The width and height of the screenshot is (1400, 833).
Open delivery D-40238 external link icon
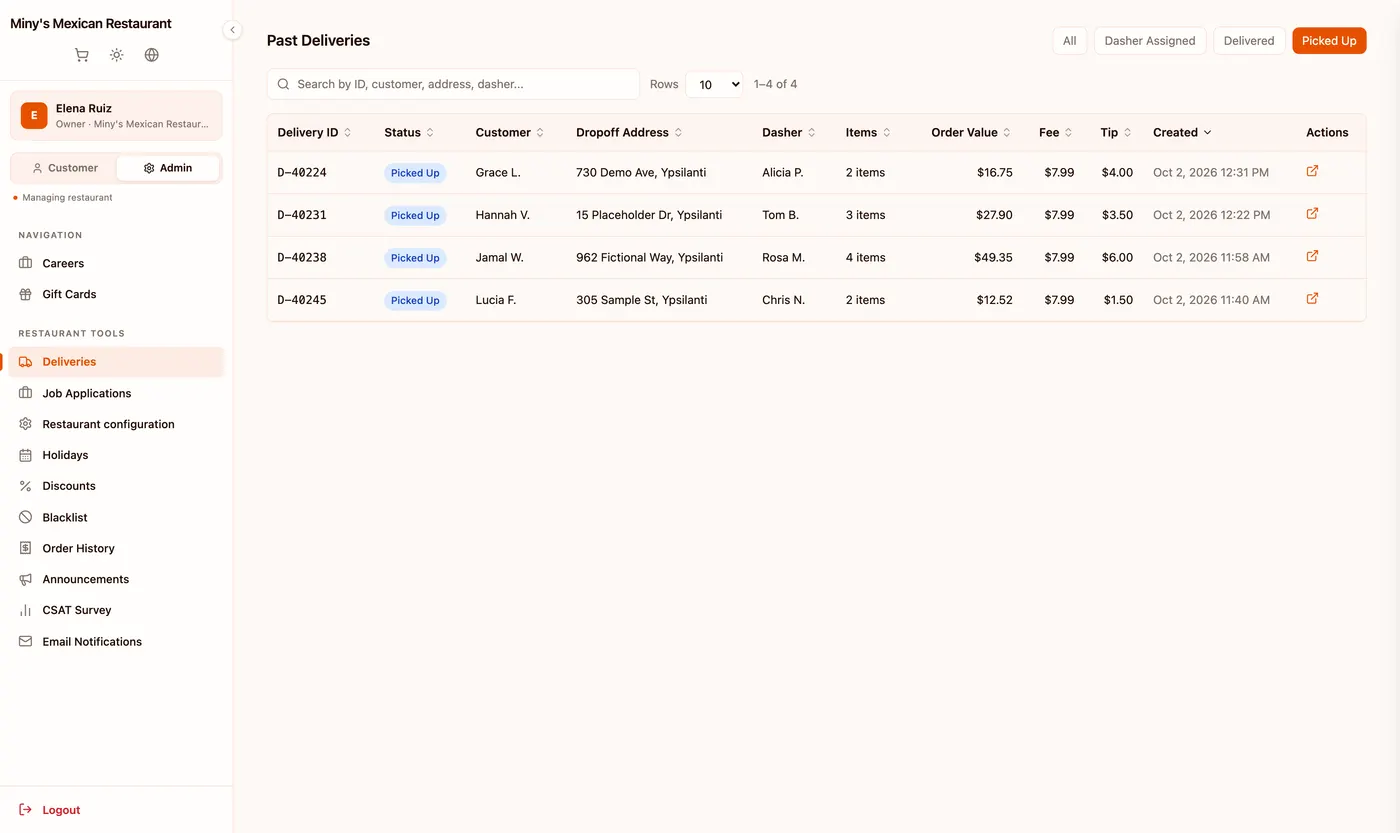click(x=1312, y=256)
